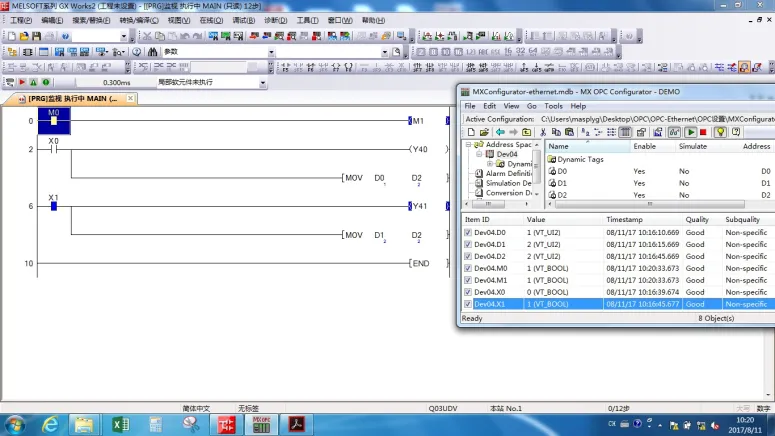Sort by the Name column header
The width and height of the screenshot is (775, 436).
pos(587,146)
